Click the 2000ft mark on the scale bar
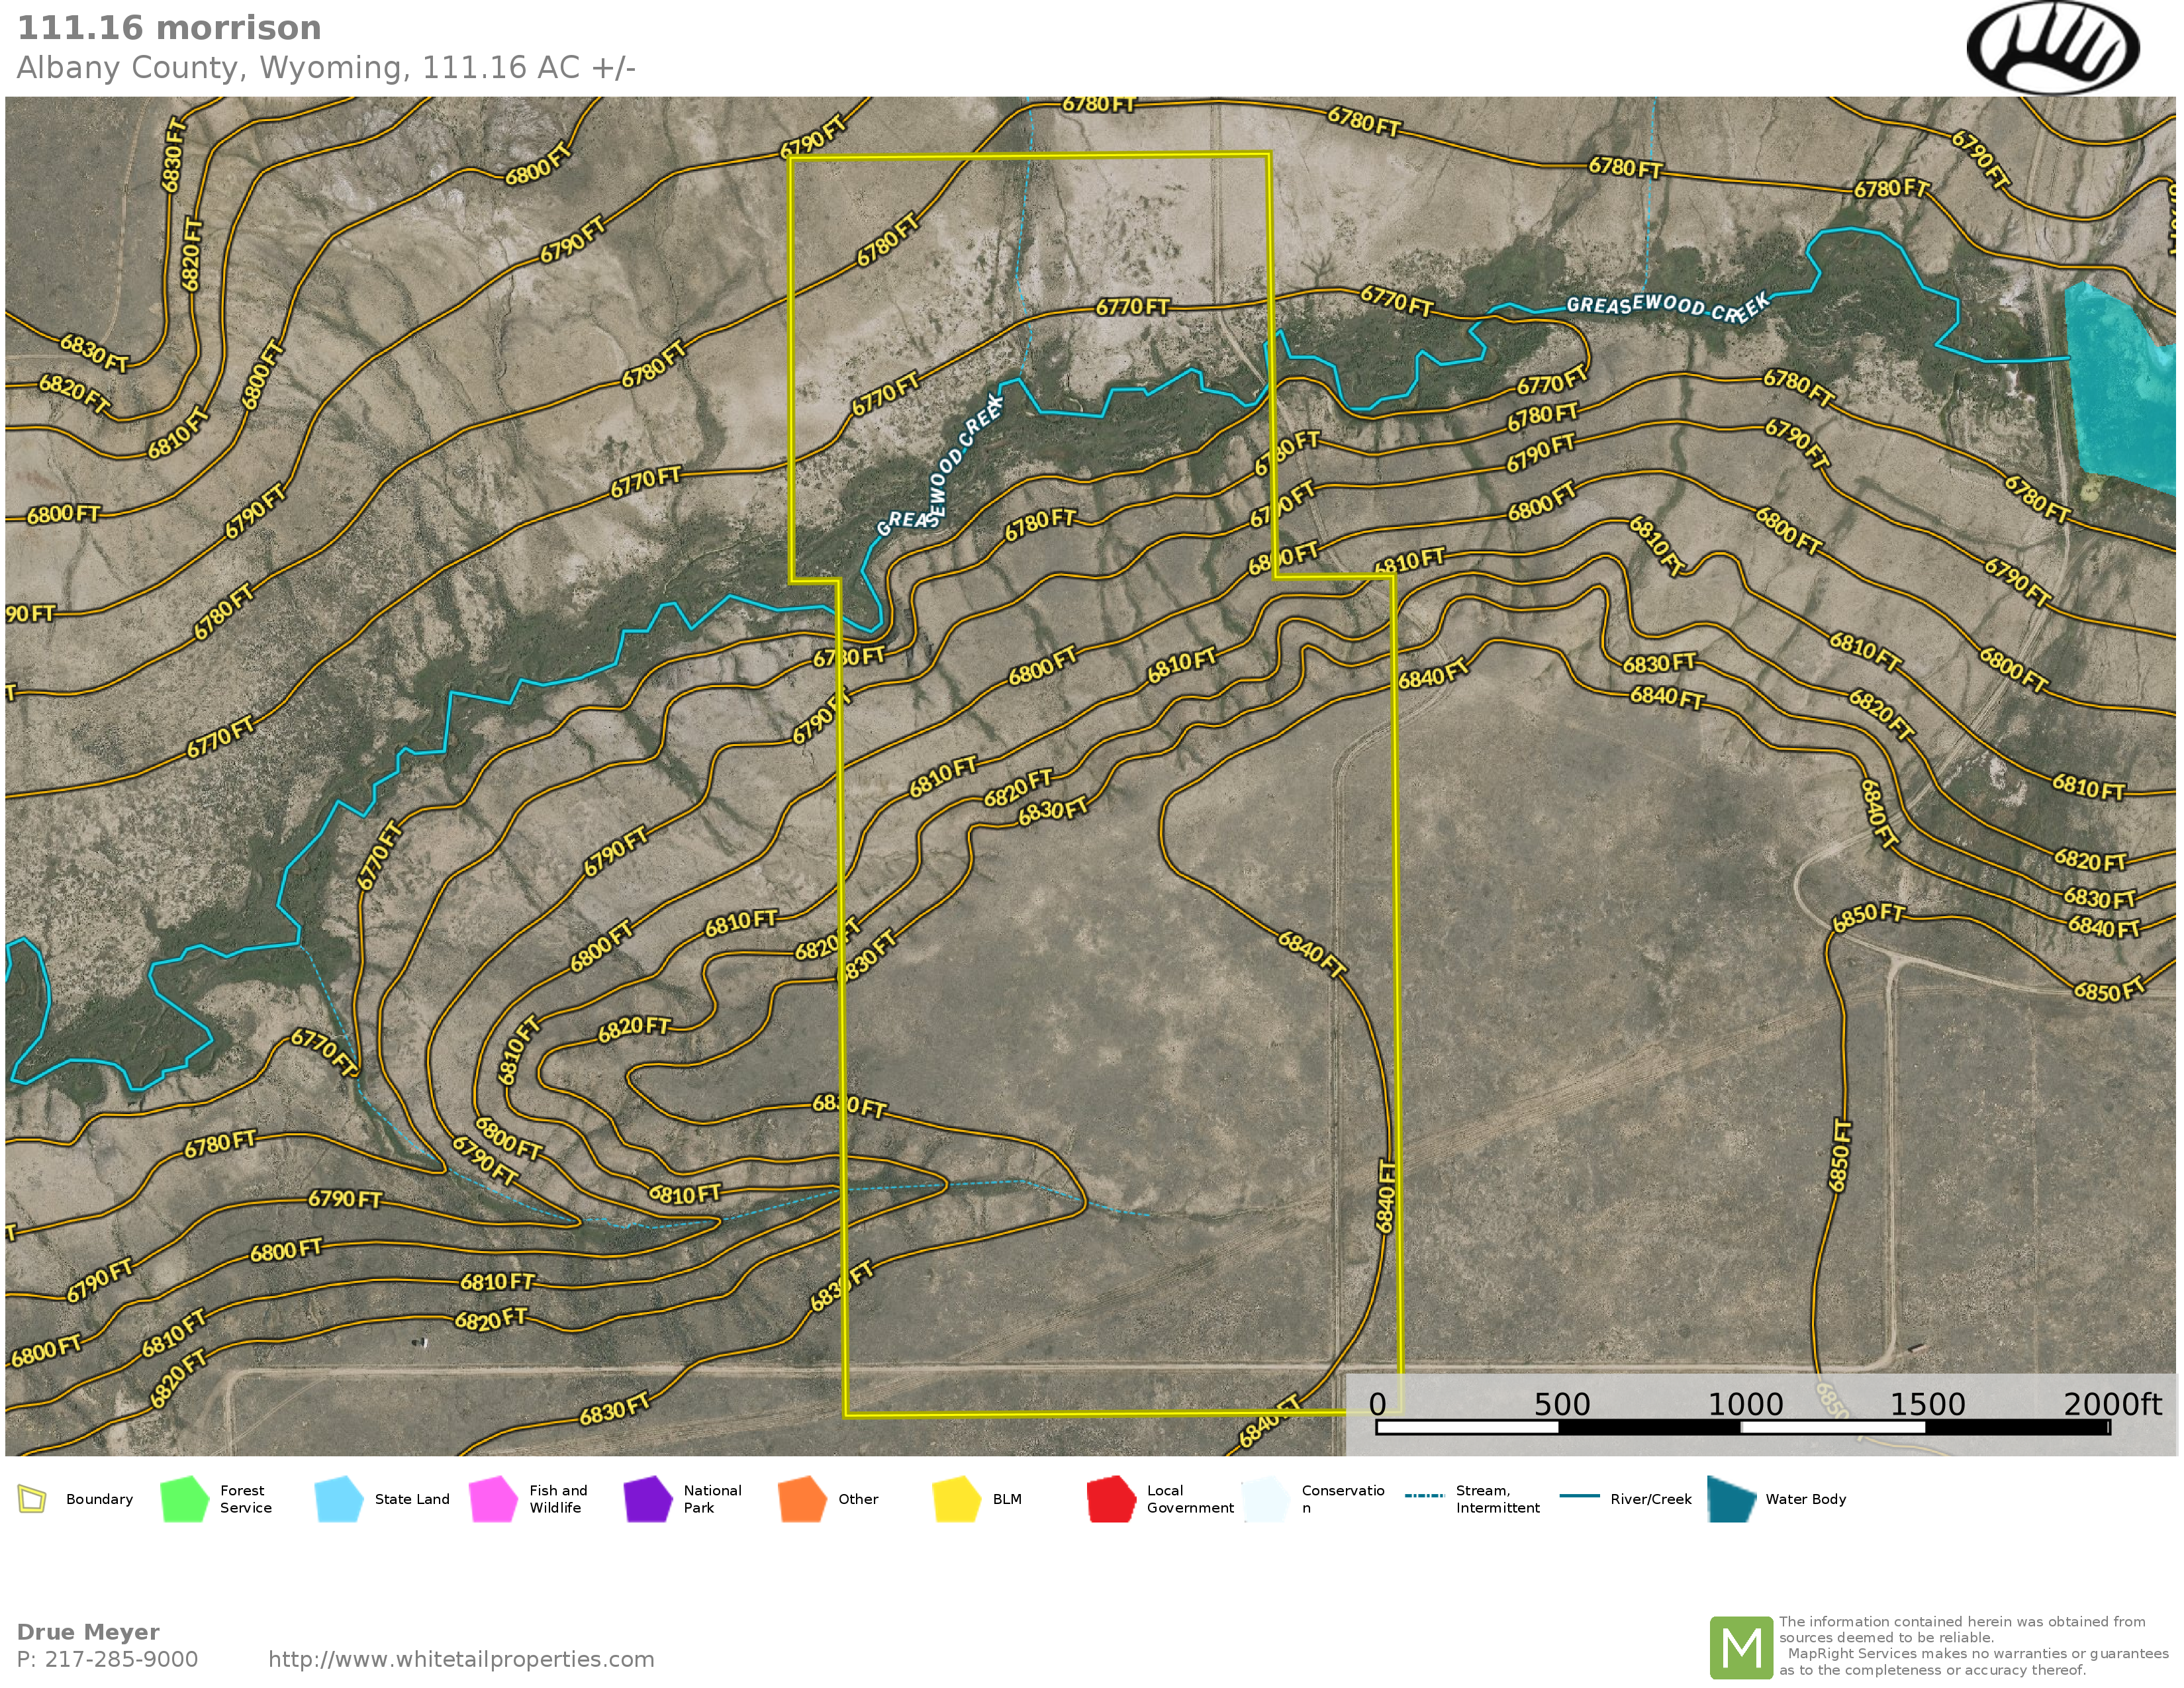The height and width of the screenshot is (1688, 2184). [x=2111, y=1404]
